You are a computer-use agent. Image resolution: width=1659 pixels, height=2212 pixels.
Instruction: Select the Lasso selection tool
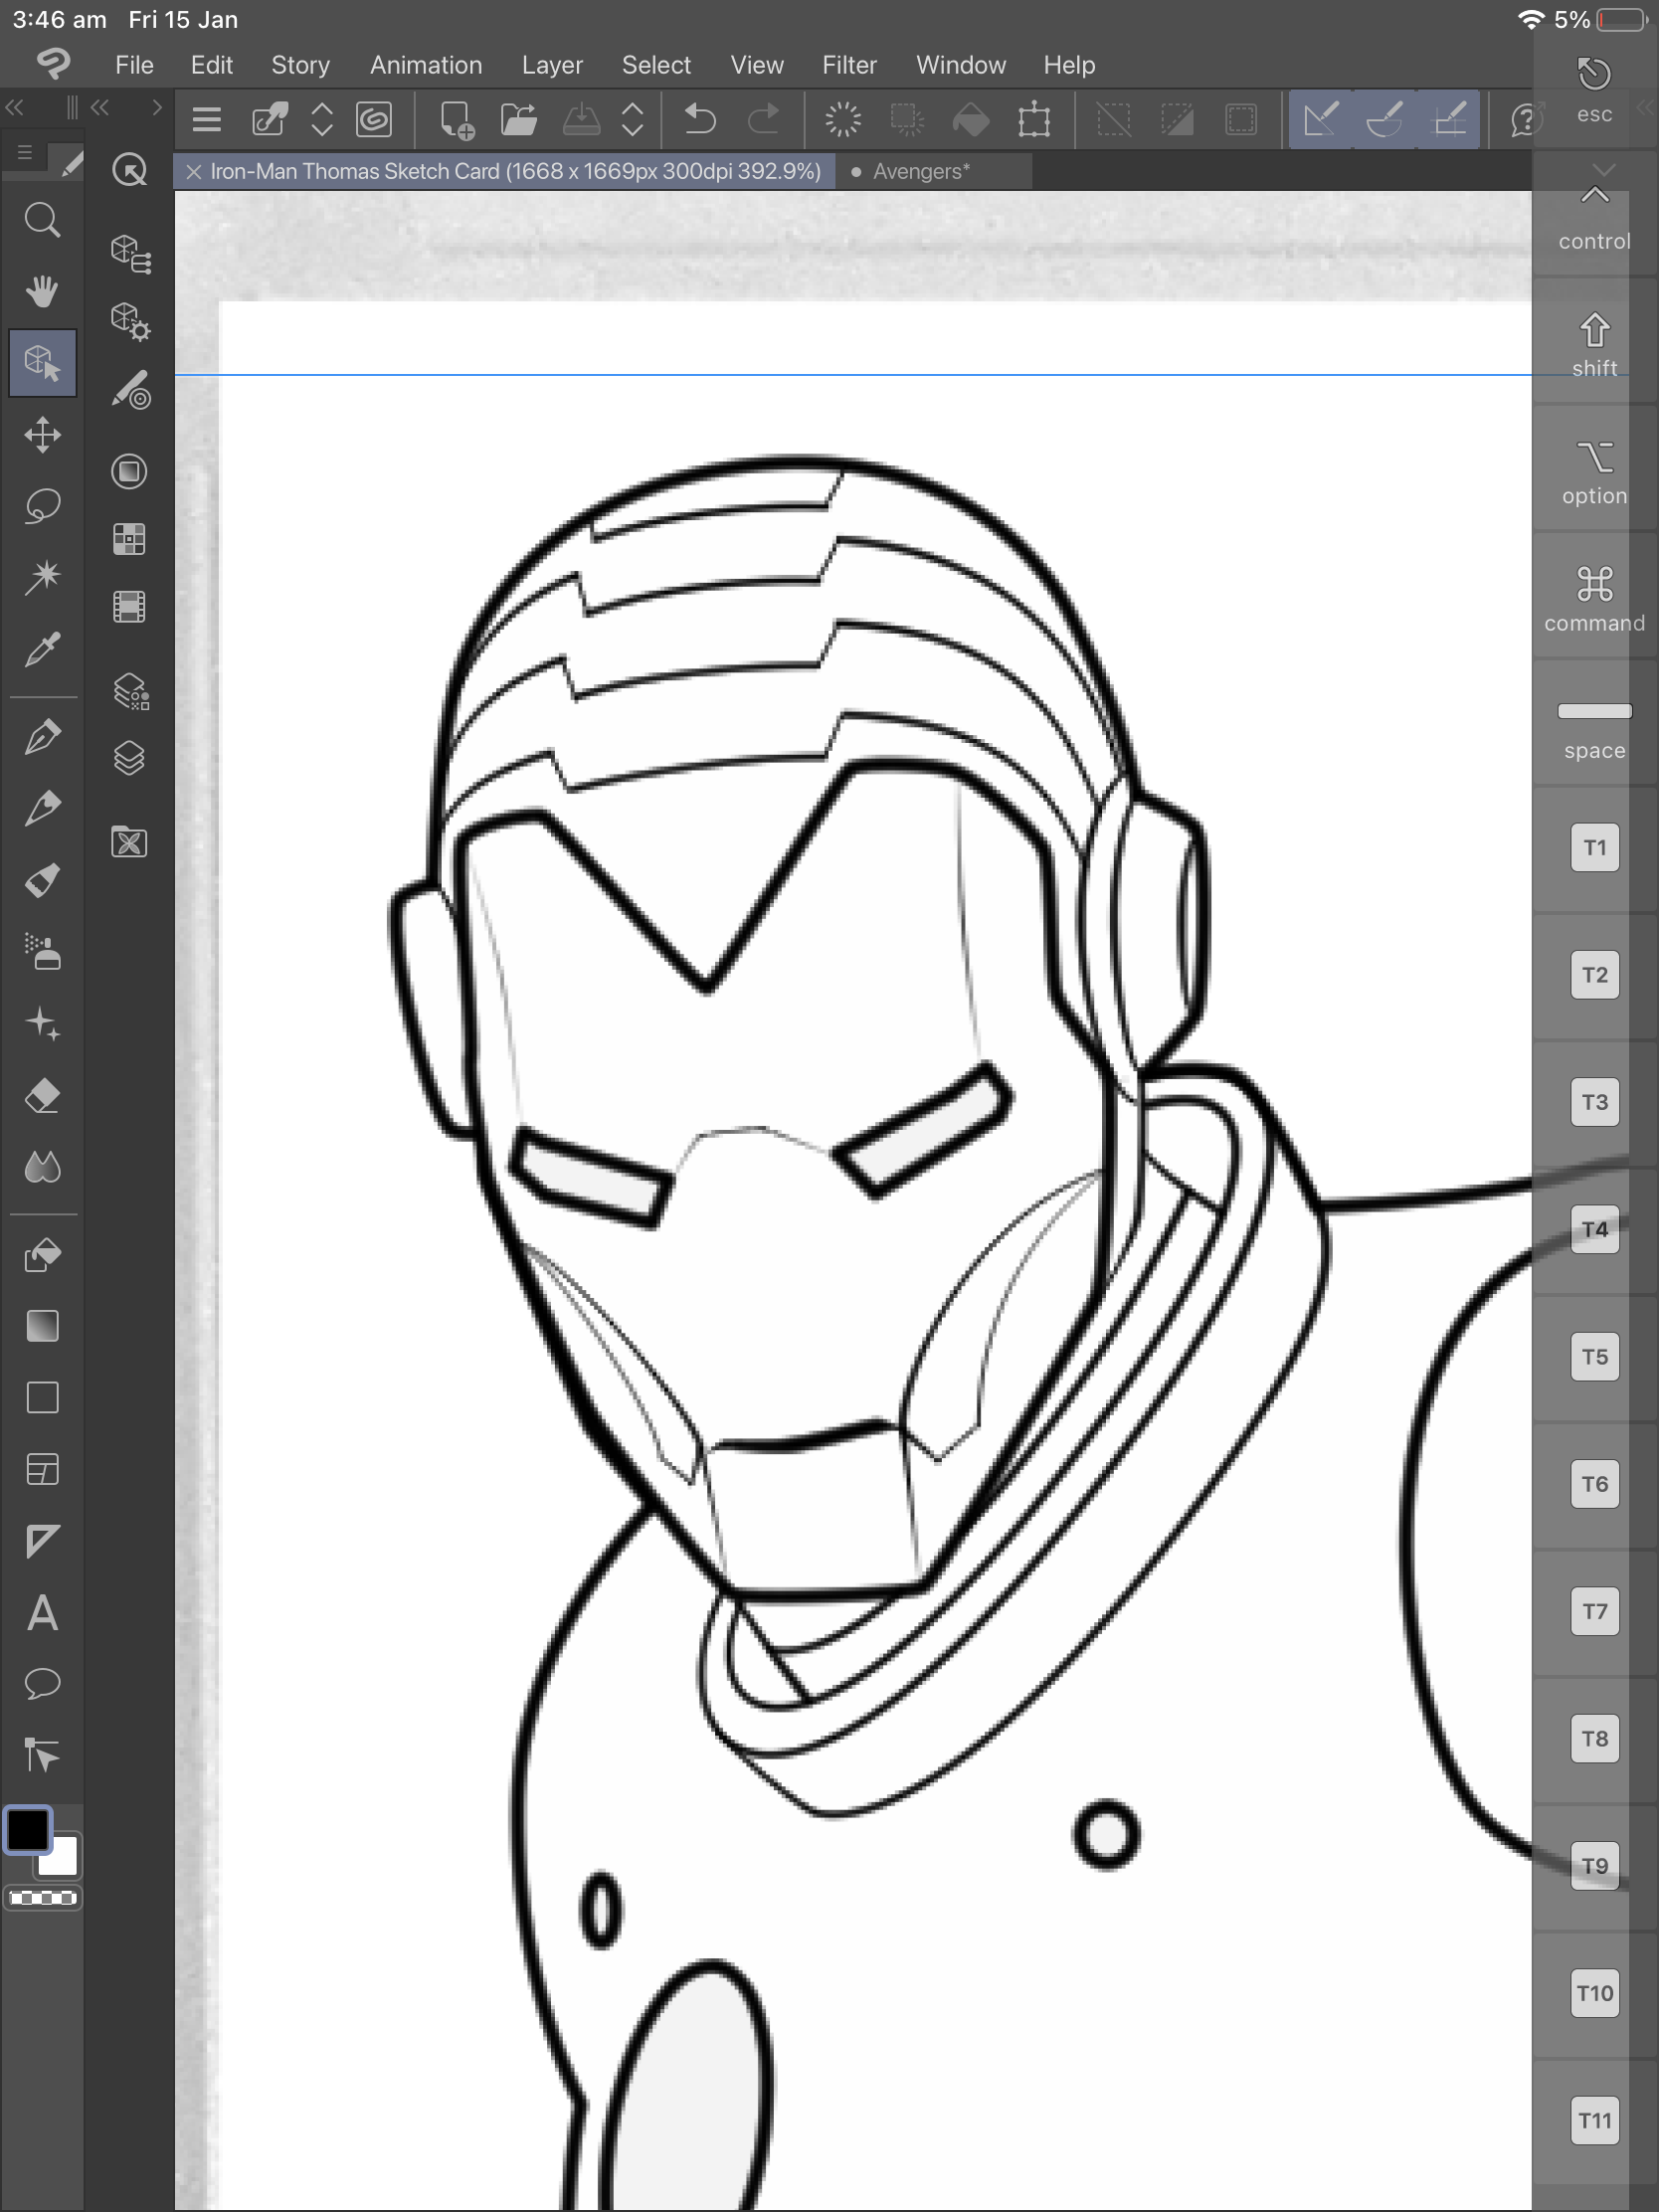42,506
